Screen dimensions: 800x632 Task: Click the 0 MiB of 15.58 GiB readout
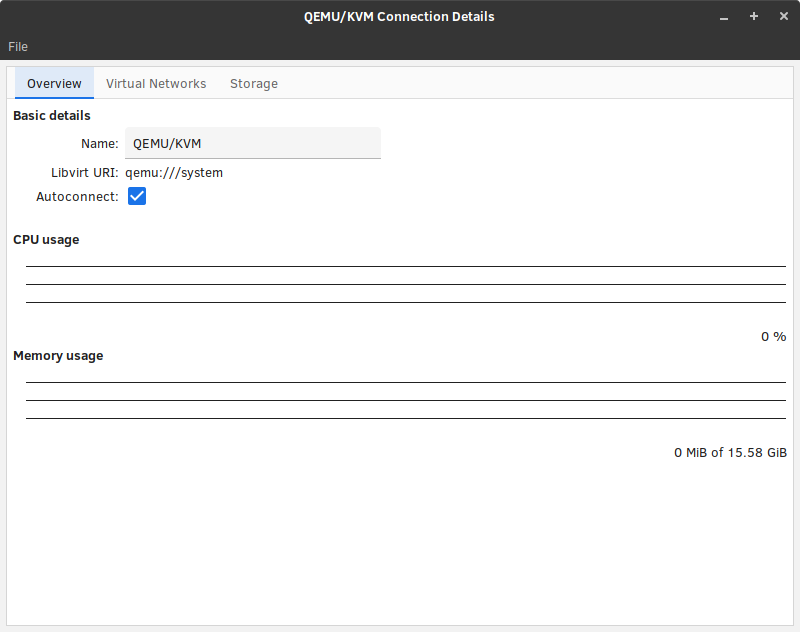pos(730,452)
